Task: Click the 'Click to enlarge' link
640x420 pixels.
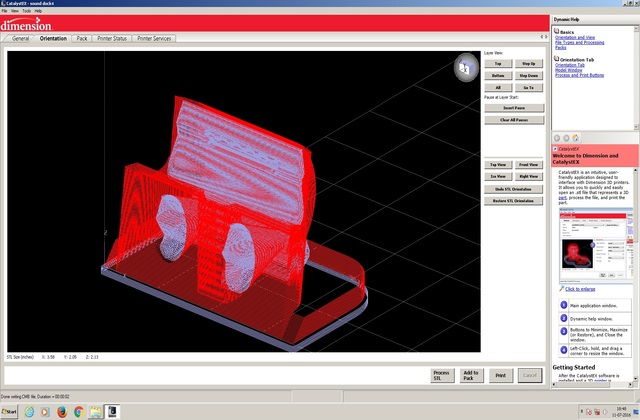Action: [580, 289]
